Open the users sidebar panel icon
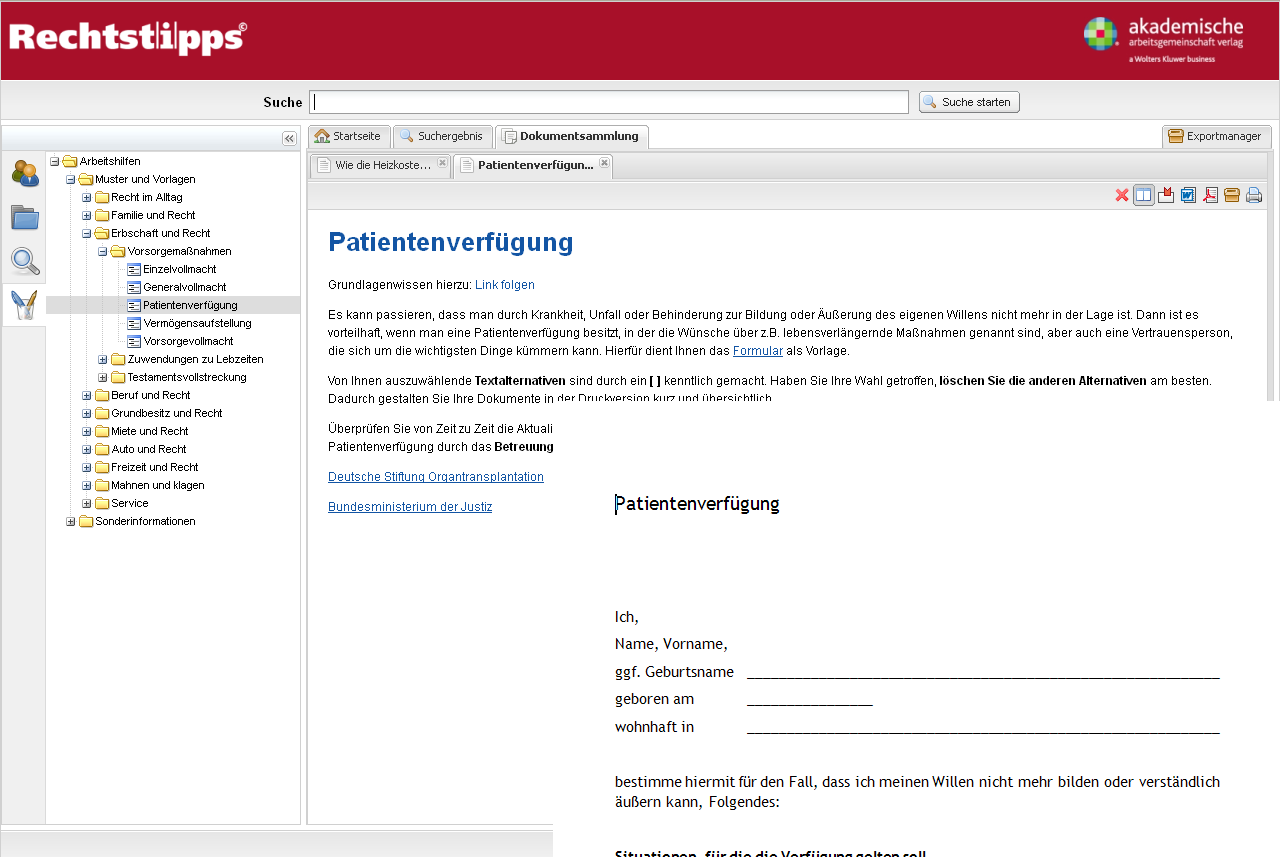This screenshot has width=1280, height=857. [24, 173]
